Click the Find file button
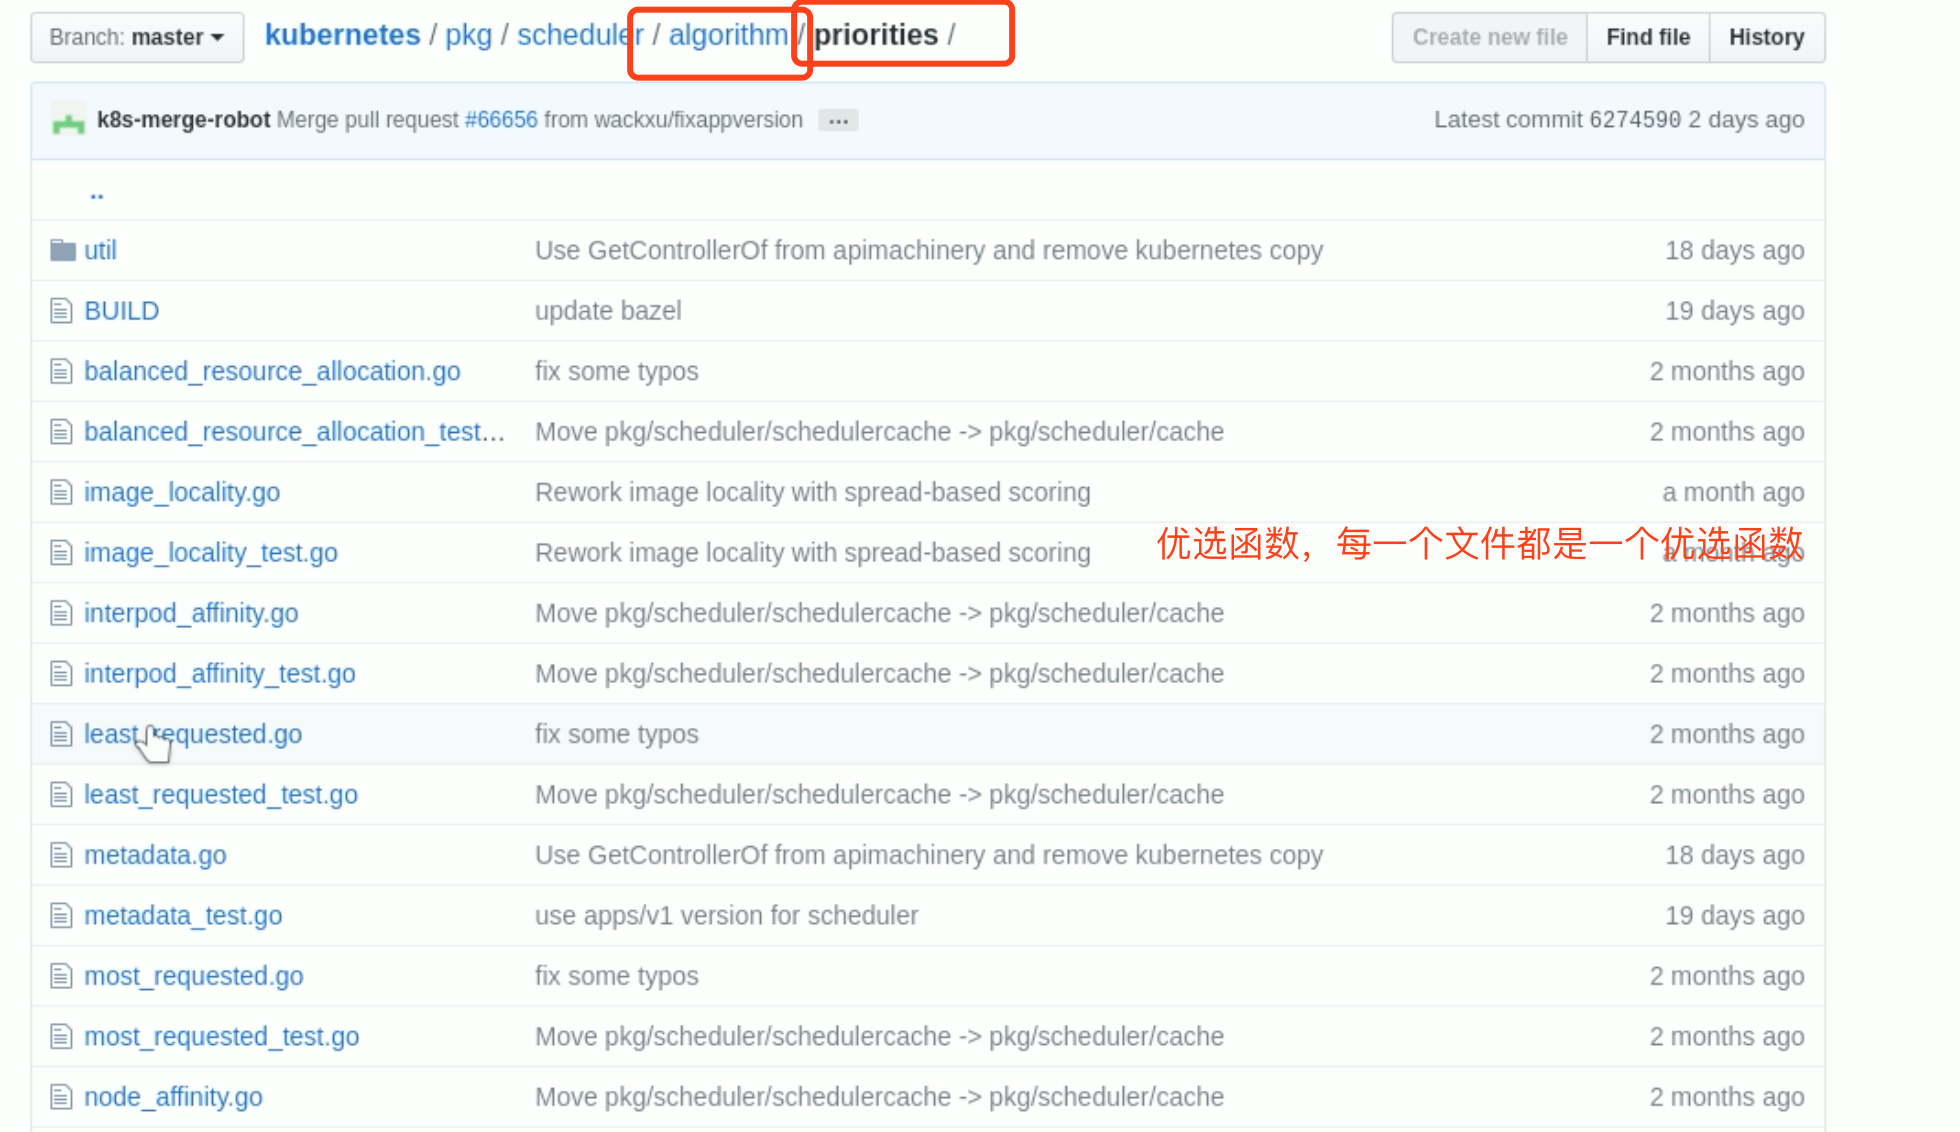1960x1132 pixels. click(x=1647, y=38)
